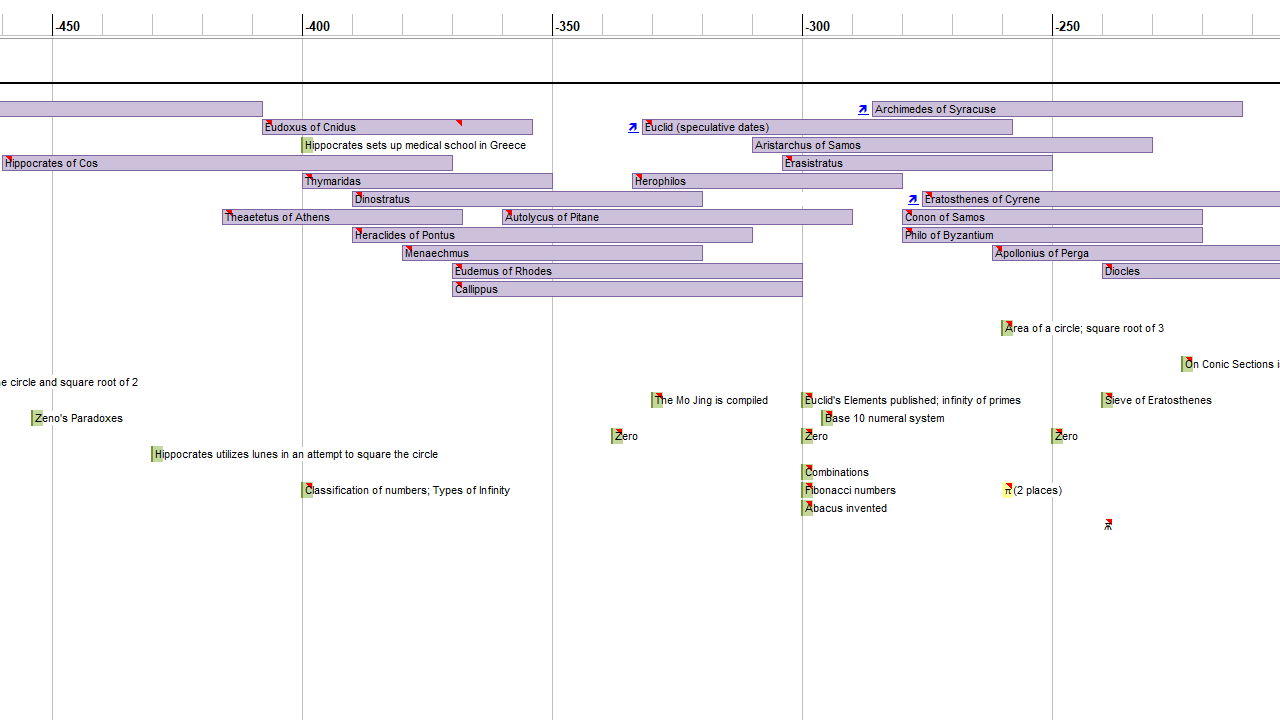Select the green Fibonacci numbers event marker
The height and width of the screenshot is (720, 1280).
pos(807,490)
